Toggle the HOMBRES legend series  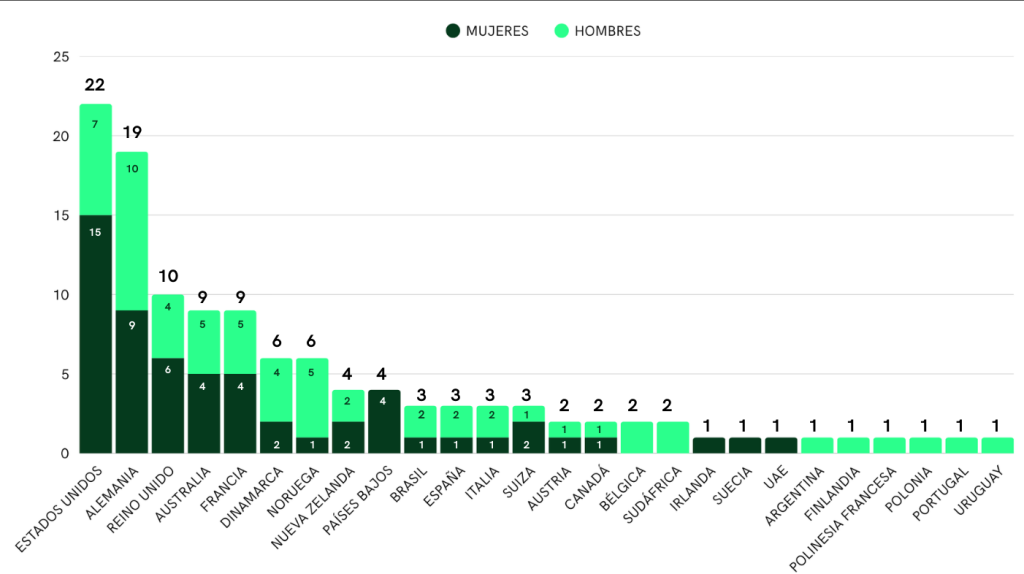607,31
